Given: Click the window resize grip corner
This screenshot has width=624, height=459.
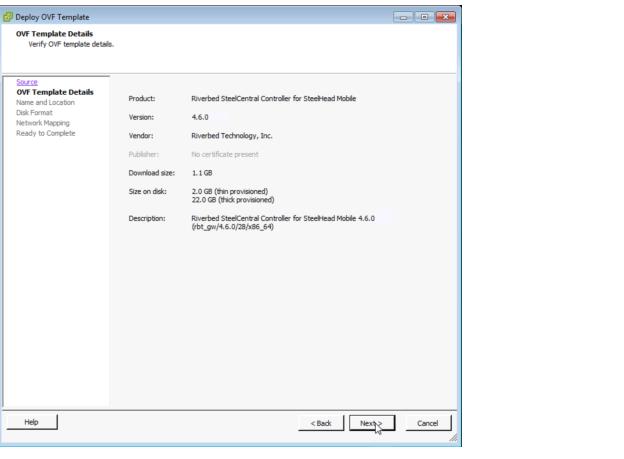Looking at the screenshot, I should tap(453, 438).
